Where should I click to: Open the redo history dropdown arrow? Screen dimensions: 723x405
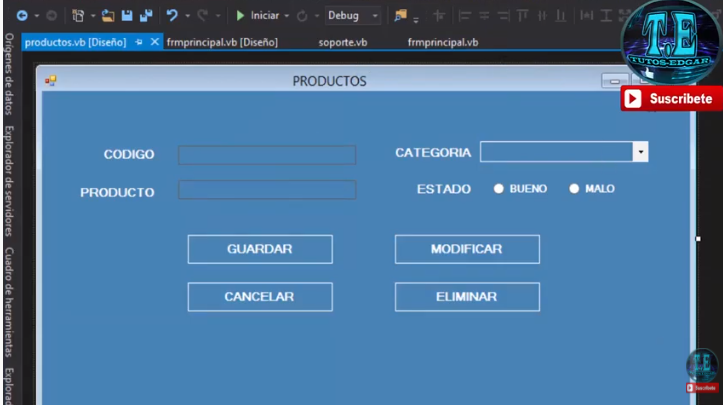click(218, 16)
